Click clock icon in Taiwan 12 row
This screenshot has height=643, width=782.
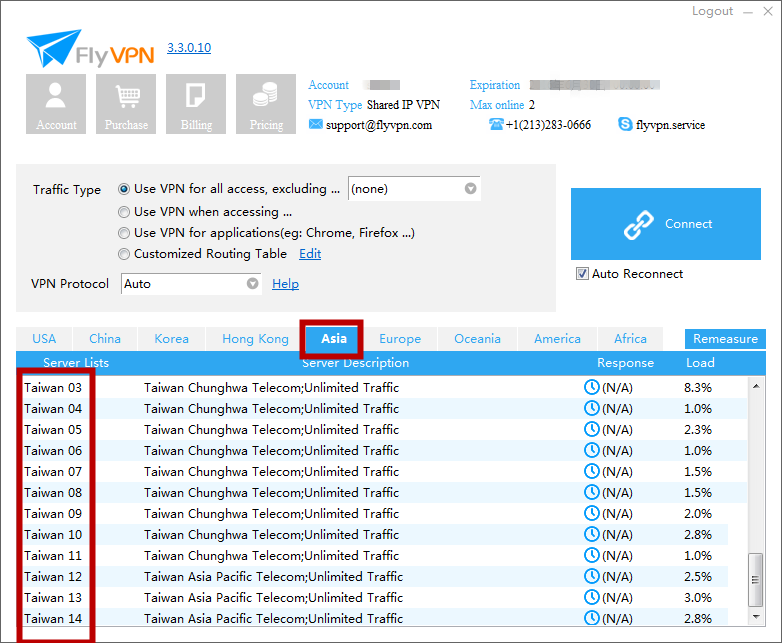[591, 576]
